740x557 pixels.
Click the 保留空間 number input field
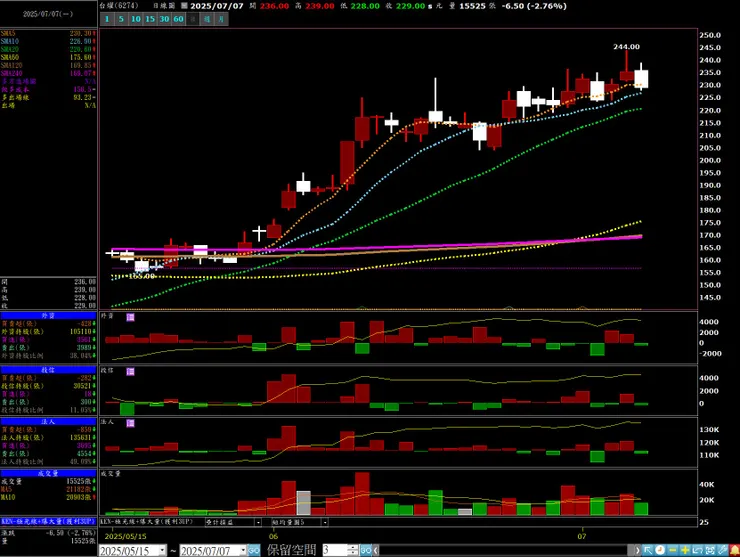pos(335,550)
